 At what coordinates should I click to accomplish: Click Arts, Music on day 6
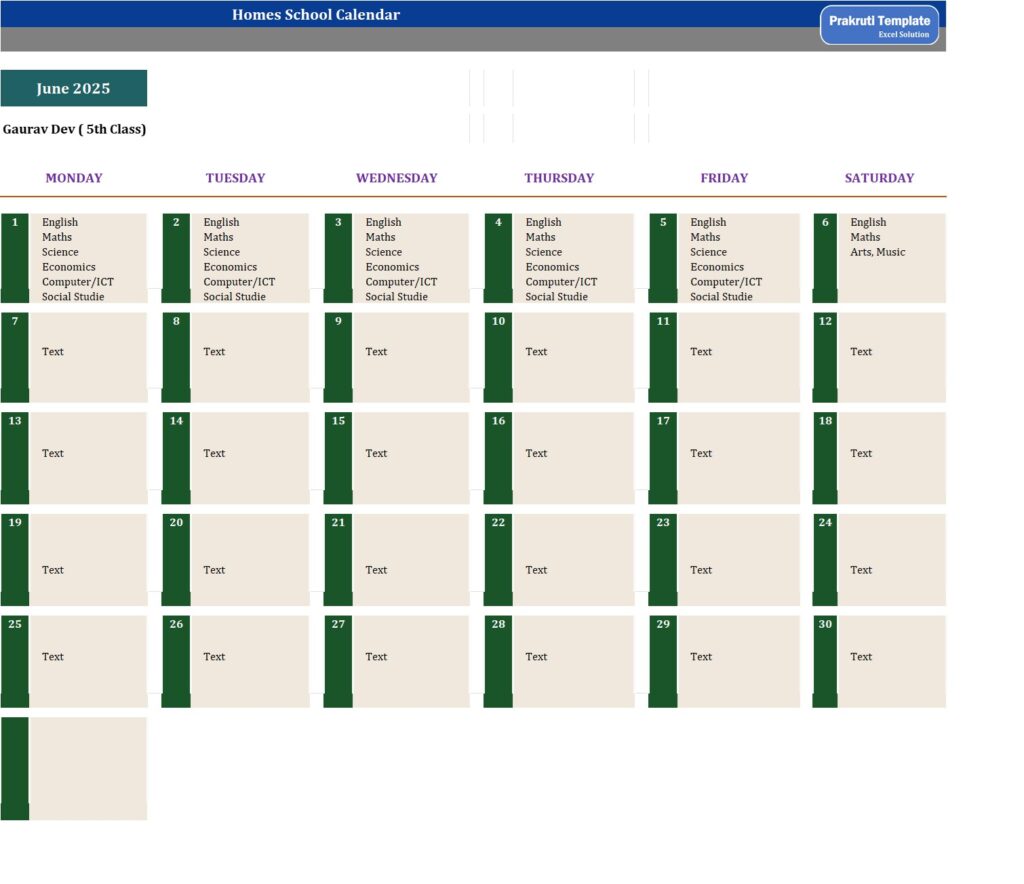[x=877, y=252]
